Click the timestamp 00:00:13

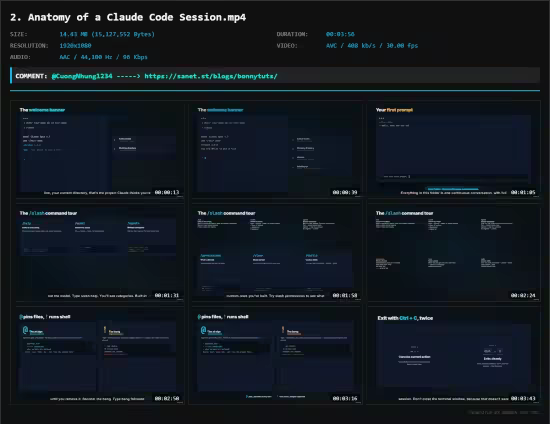167,192
